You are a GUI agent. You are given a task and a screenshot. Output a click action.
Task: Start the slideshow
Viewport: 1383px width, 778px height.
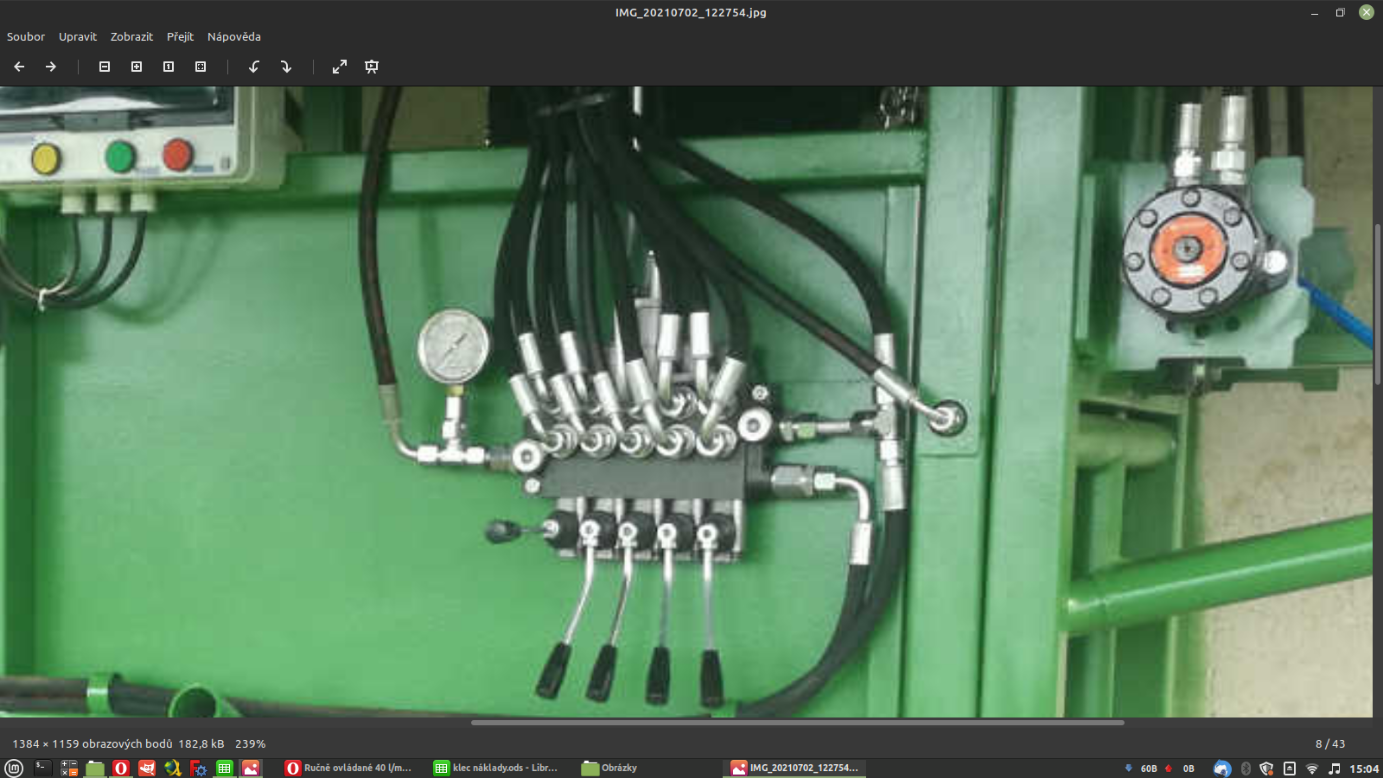pos(372,67)
